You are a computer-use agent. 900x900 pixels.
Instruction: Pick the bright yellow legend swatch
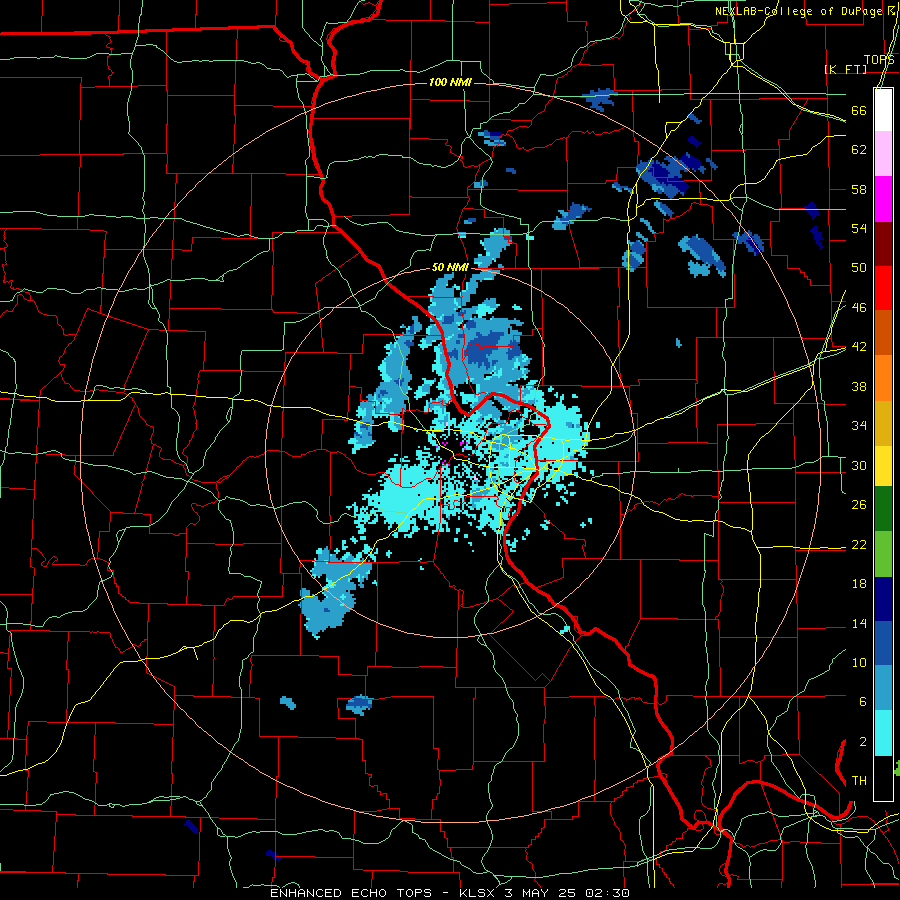click(883, 466)
